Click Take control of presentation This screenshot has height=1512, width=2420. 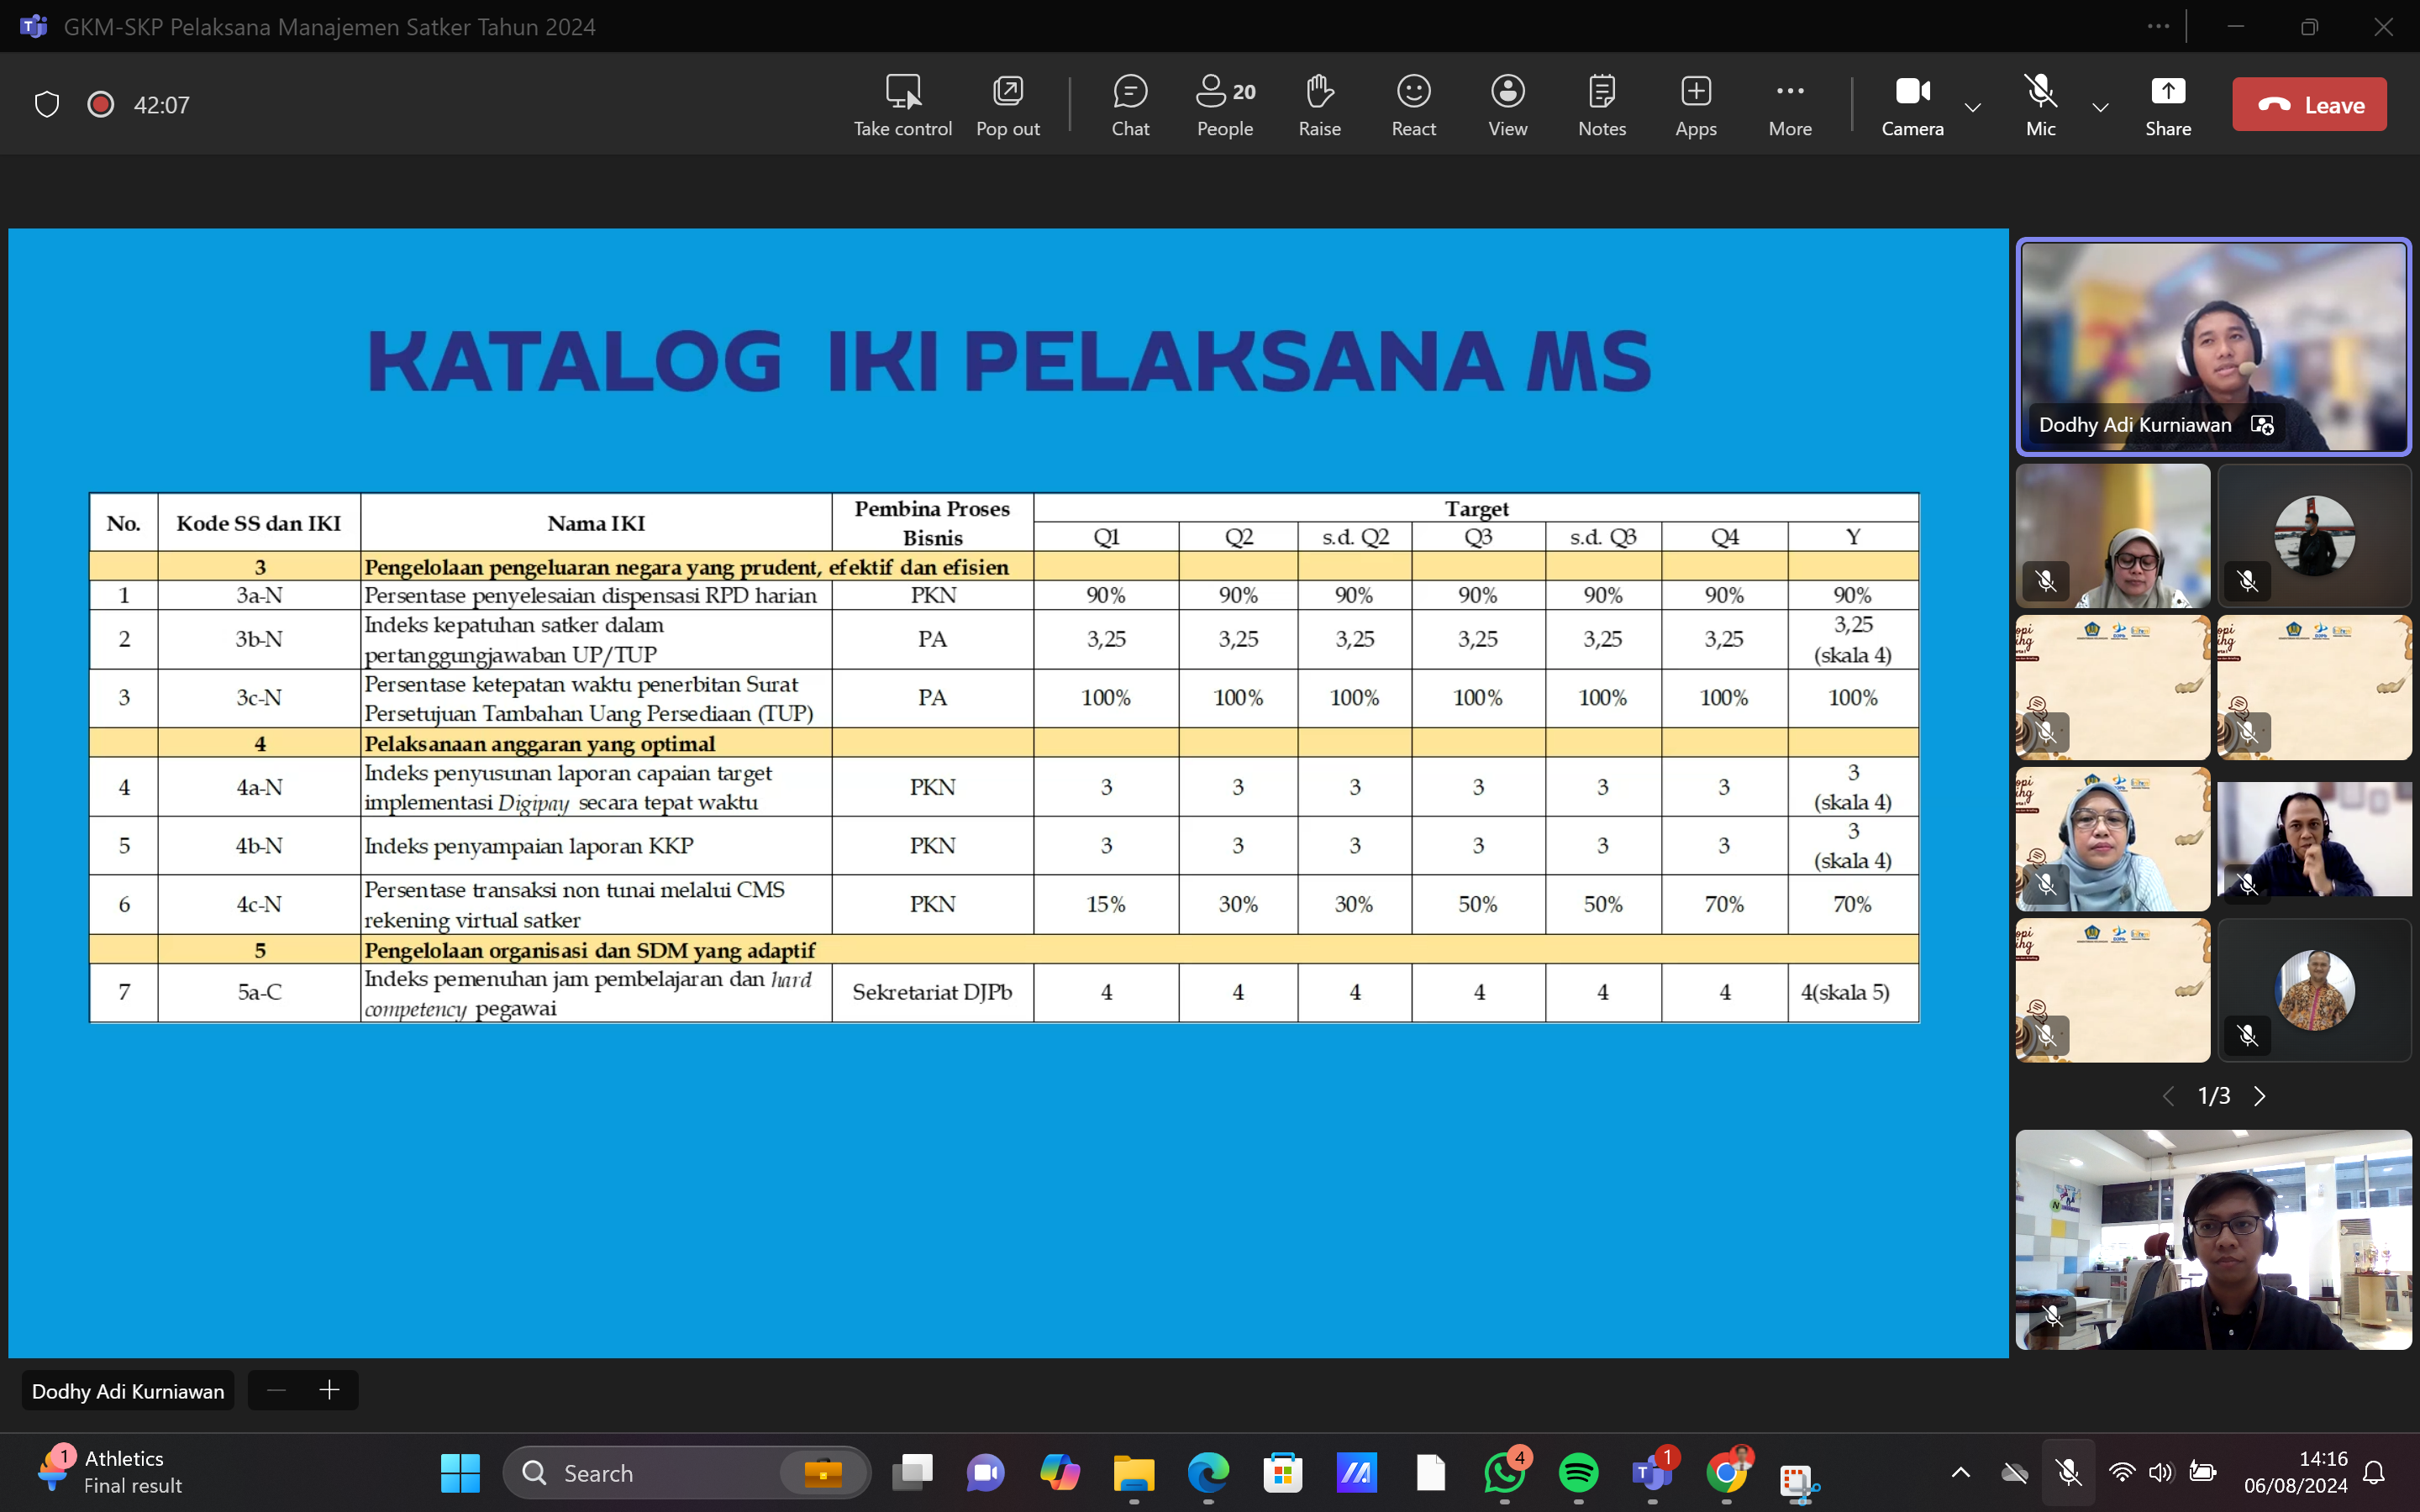click(x=902, y=104)
